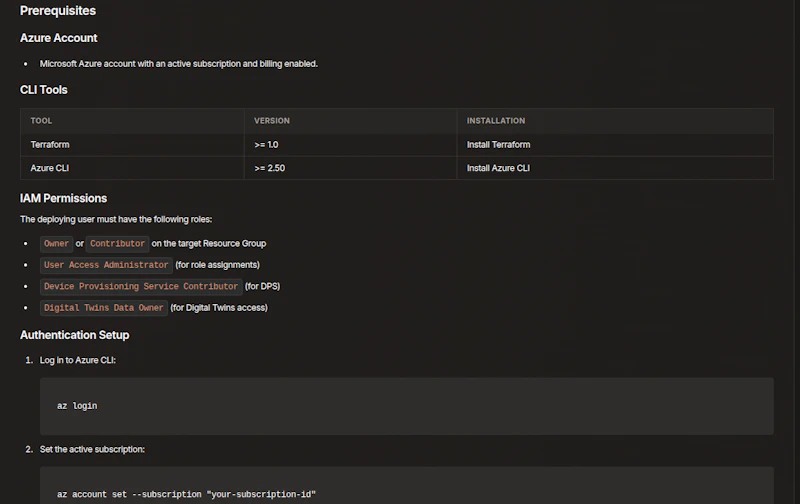Click the Contributor role code tag
Image resolution: width=800 pixels, height=504 pixels.
pyautogui.click(x=117, y=244)
